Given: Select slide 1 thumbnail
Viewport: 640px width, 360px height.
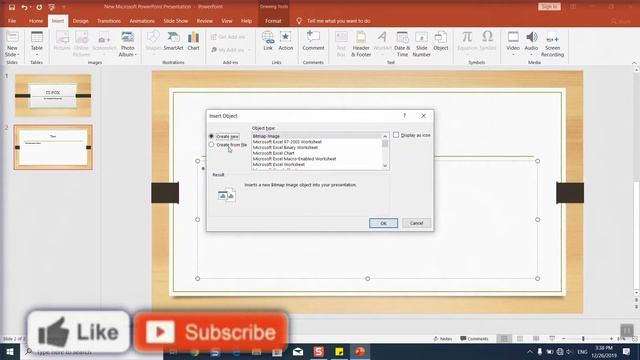Looking at the screenshot, I should click(x=53, y=96).
